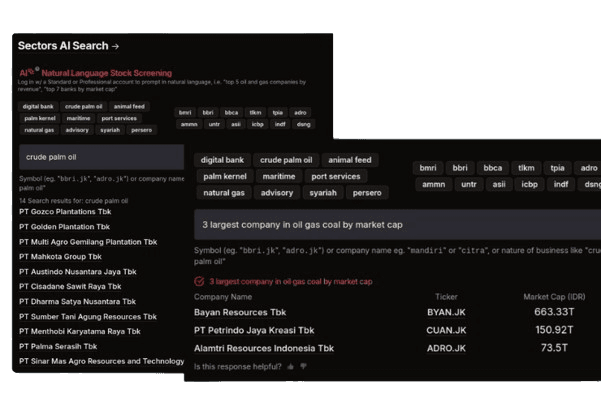Open PT Petrindo Jaya Kreasi Tbk link
The image size is (601, 415).
pos(254,330)
